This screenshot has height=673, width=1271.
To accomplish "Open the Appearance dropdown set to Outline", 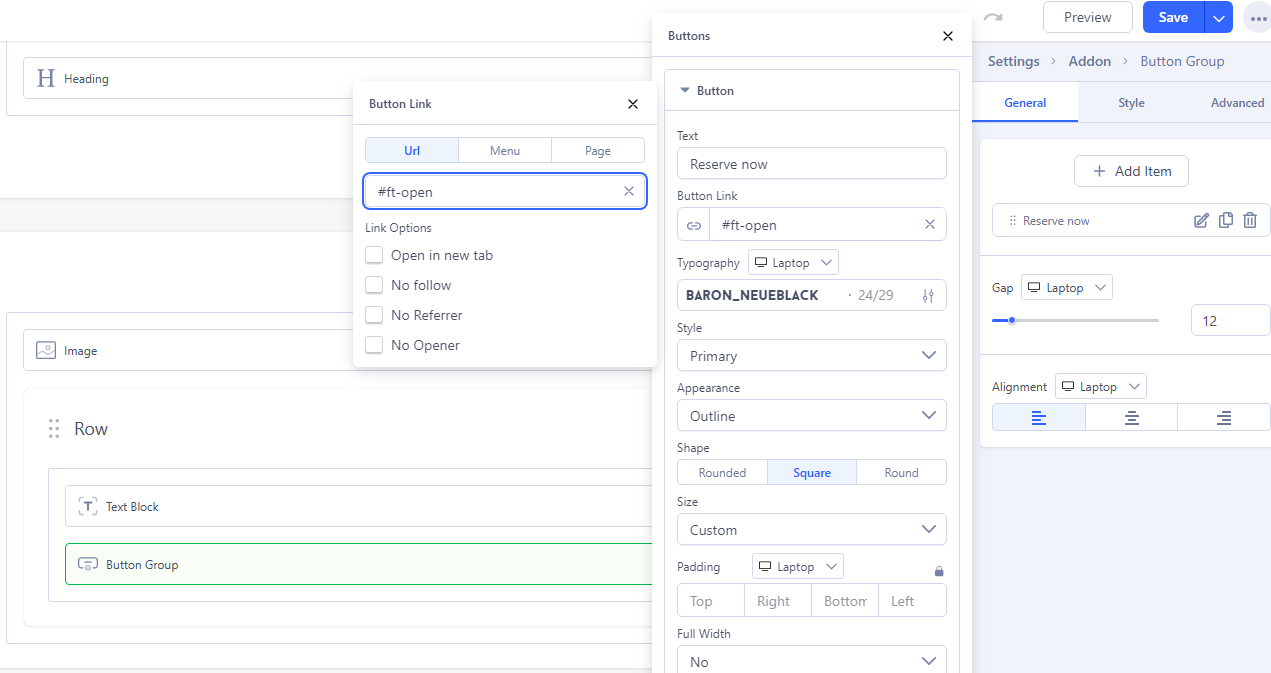I will coord(811,416).
